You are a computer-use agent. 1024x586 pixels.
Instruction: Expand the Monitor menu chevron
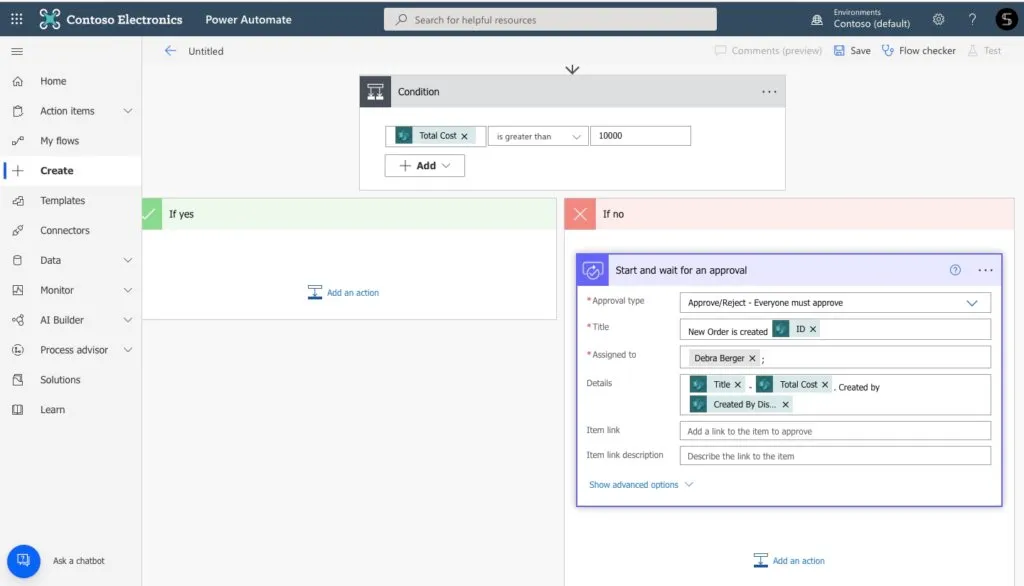click(128, 290)
